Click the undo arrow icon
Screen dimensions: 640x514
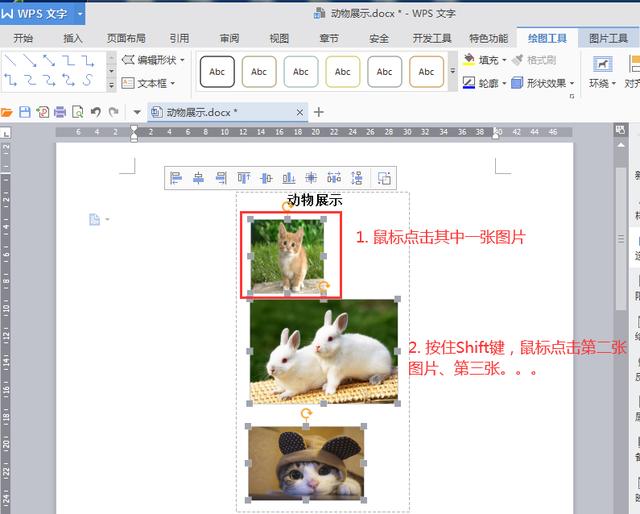(96, 112)
